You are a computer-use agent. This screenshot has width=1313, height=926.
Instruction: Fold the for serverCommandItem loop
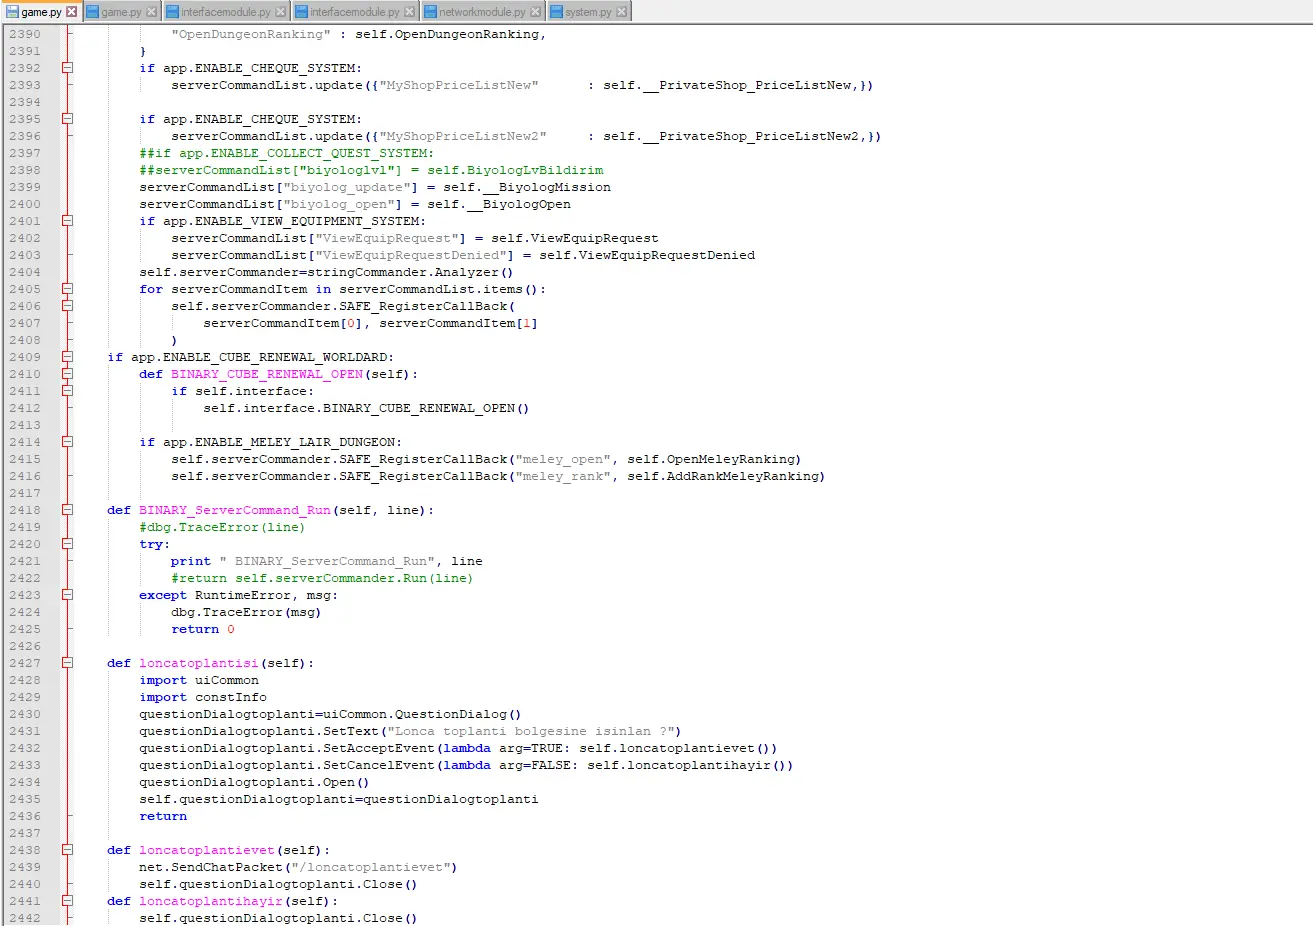pyautogui.click(x=67, y=289)
